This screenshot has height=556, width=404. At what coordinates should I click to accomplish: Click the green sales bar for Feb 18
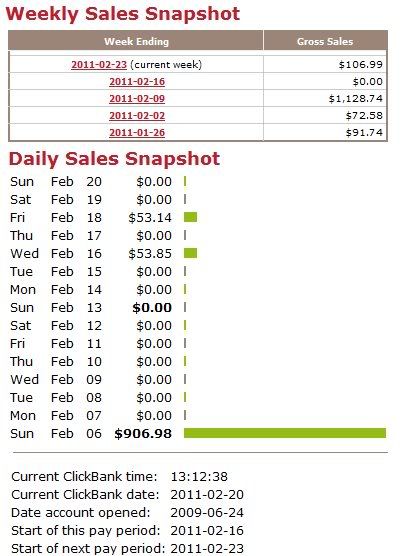coord(190,217)
